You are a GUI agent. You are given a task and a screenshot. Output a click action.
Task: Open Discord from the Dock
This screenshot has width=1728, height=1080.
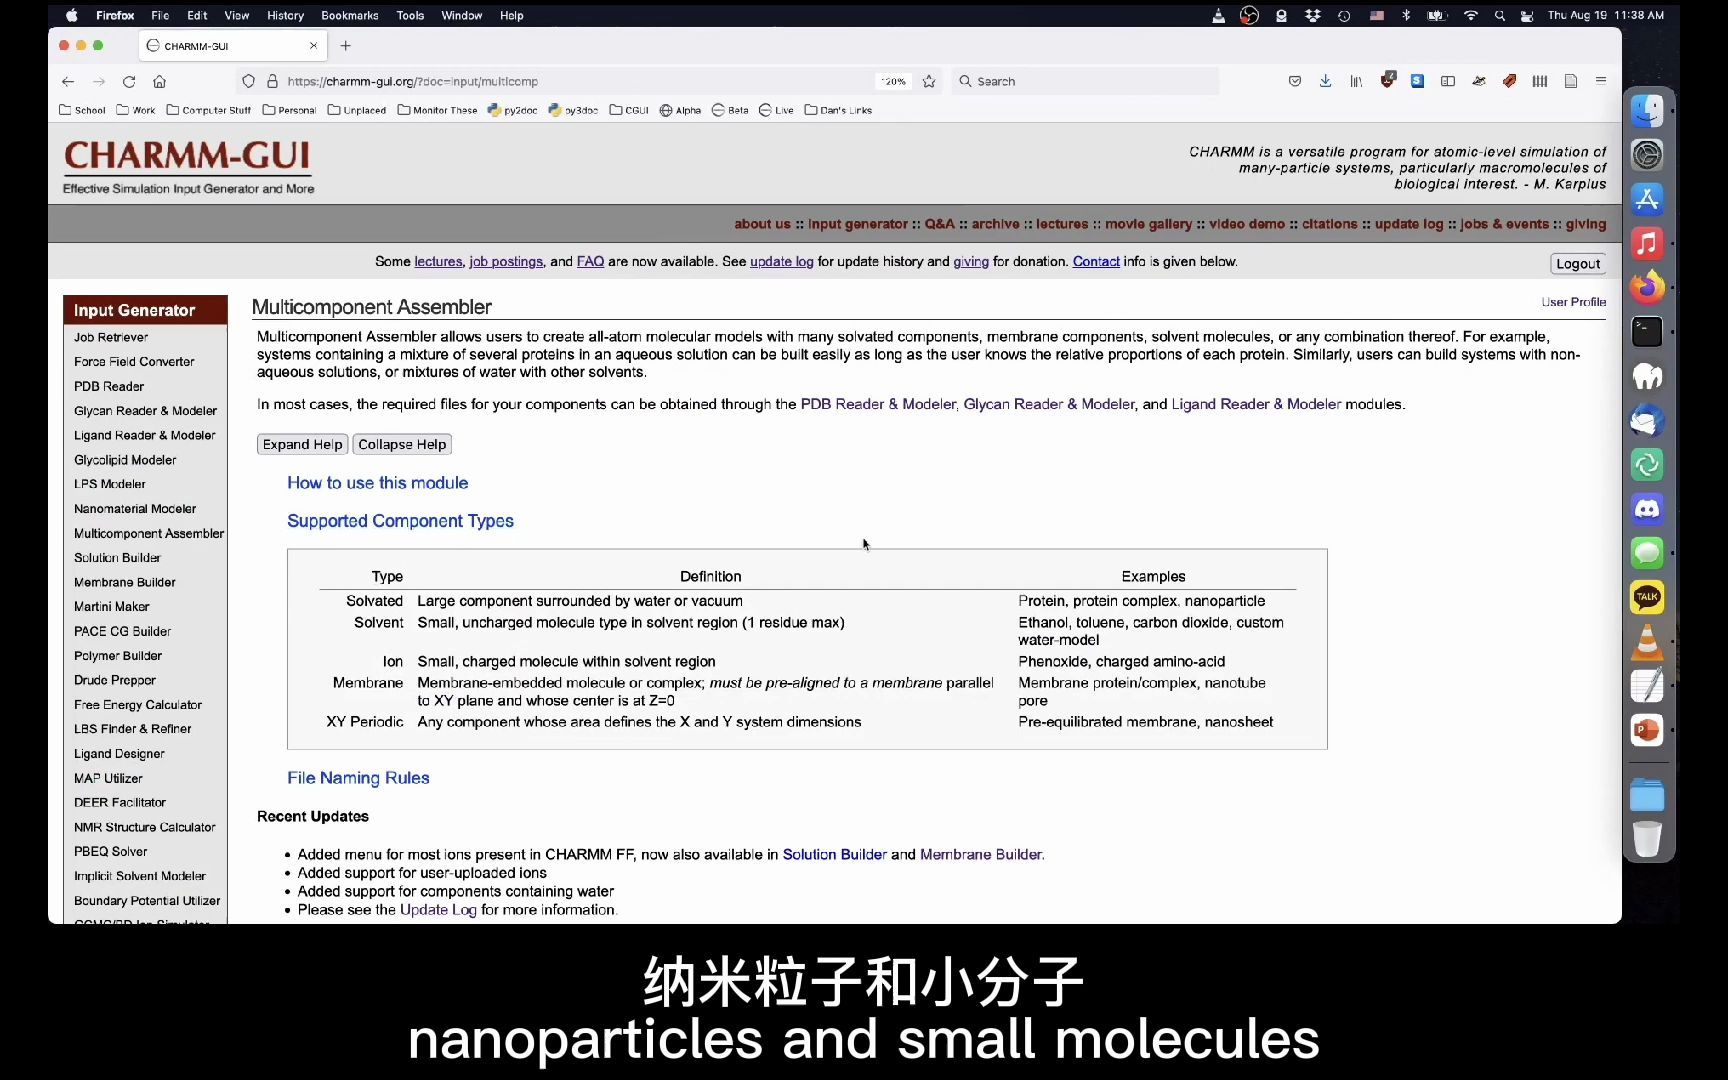(x=1647, y=508)
